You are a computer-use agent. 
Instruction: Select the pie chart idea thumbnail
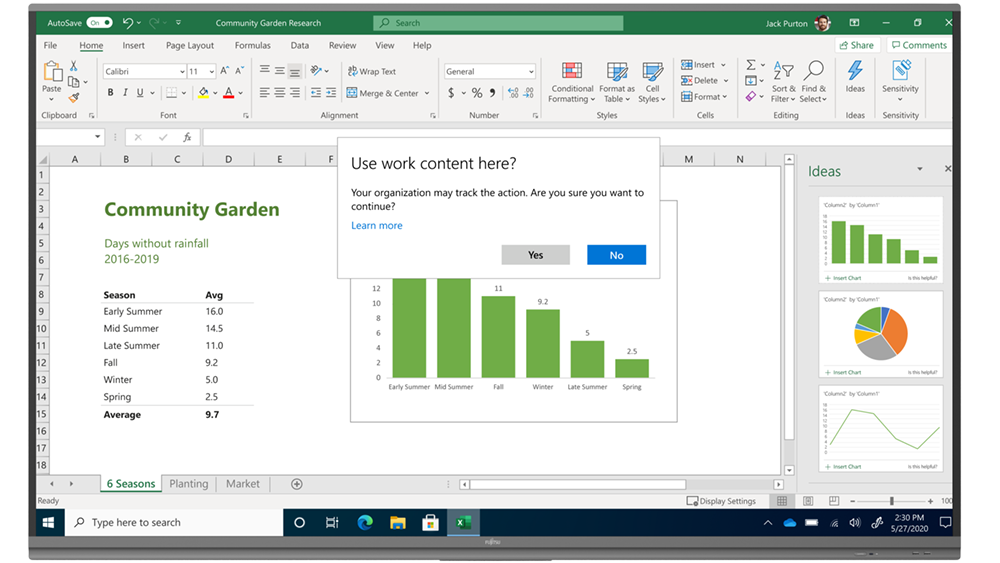coord(880,334)
